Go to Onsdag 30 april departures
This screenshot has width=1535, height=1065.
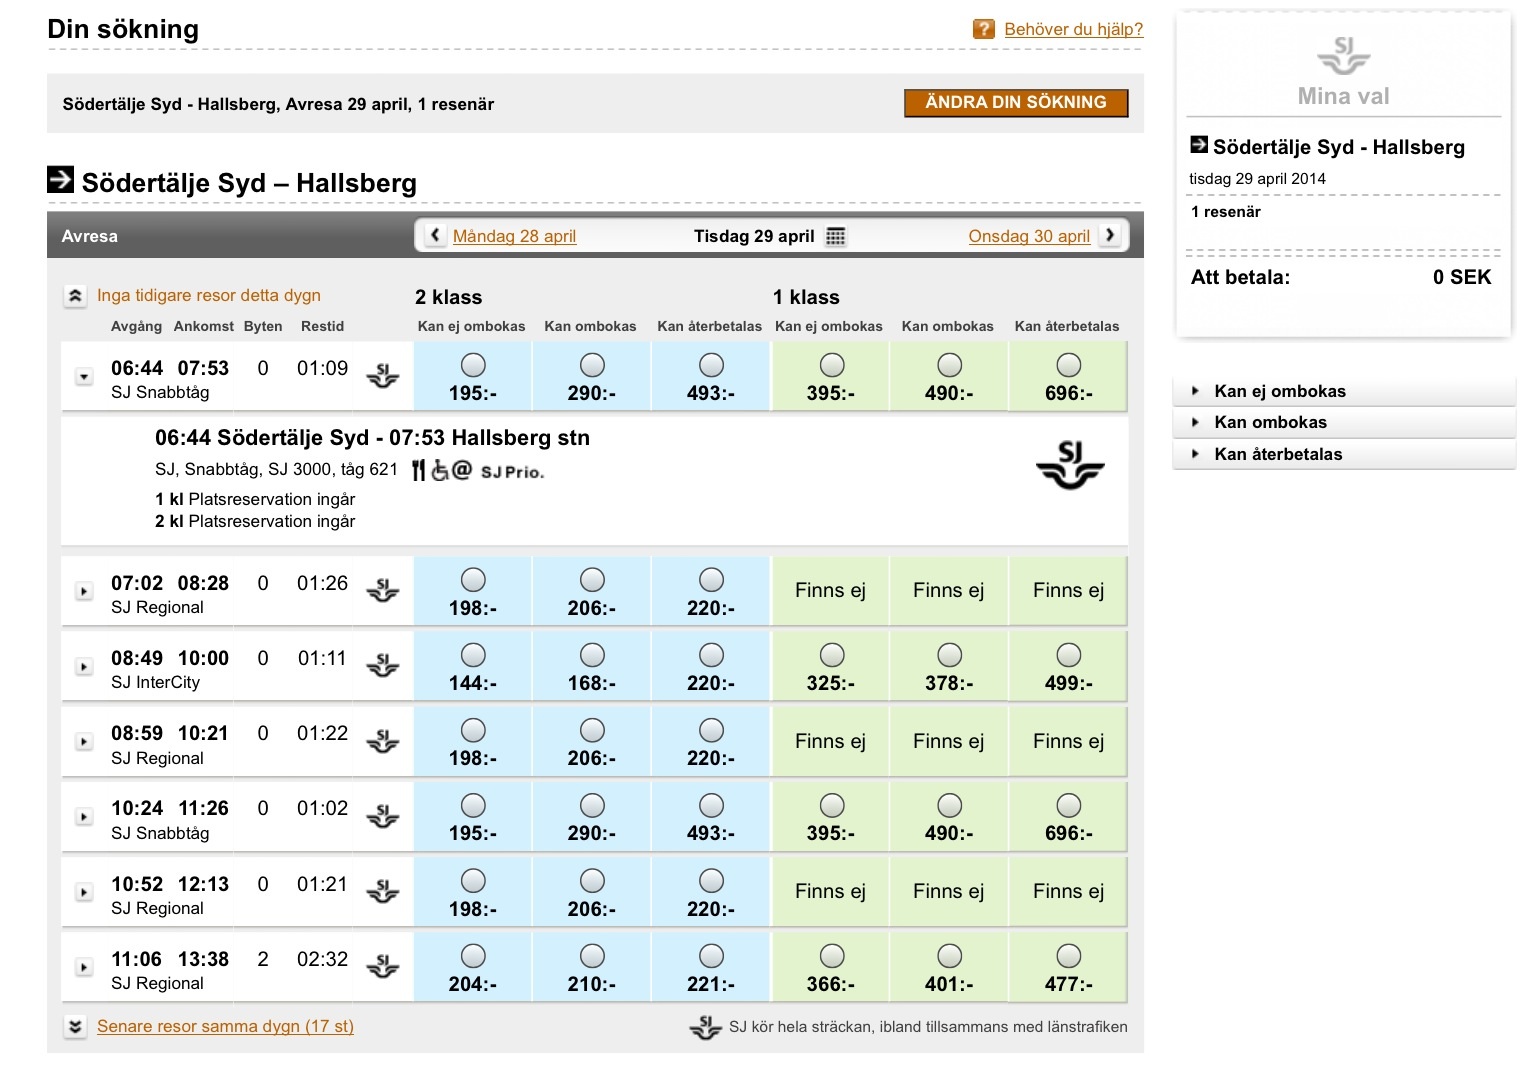[x=1028, y=236]
